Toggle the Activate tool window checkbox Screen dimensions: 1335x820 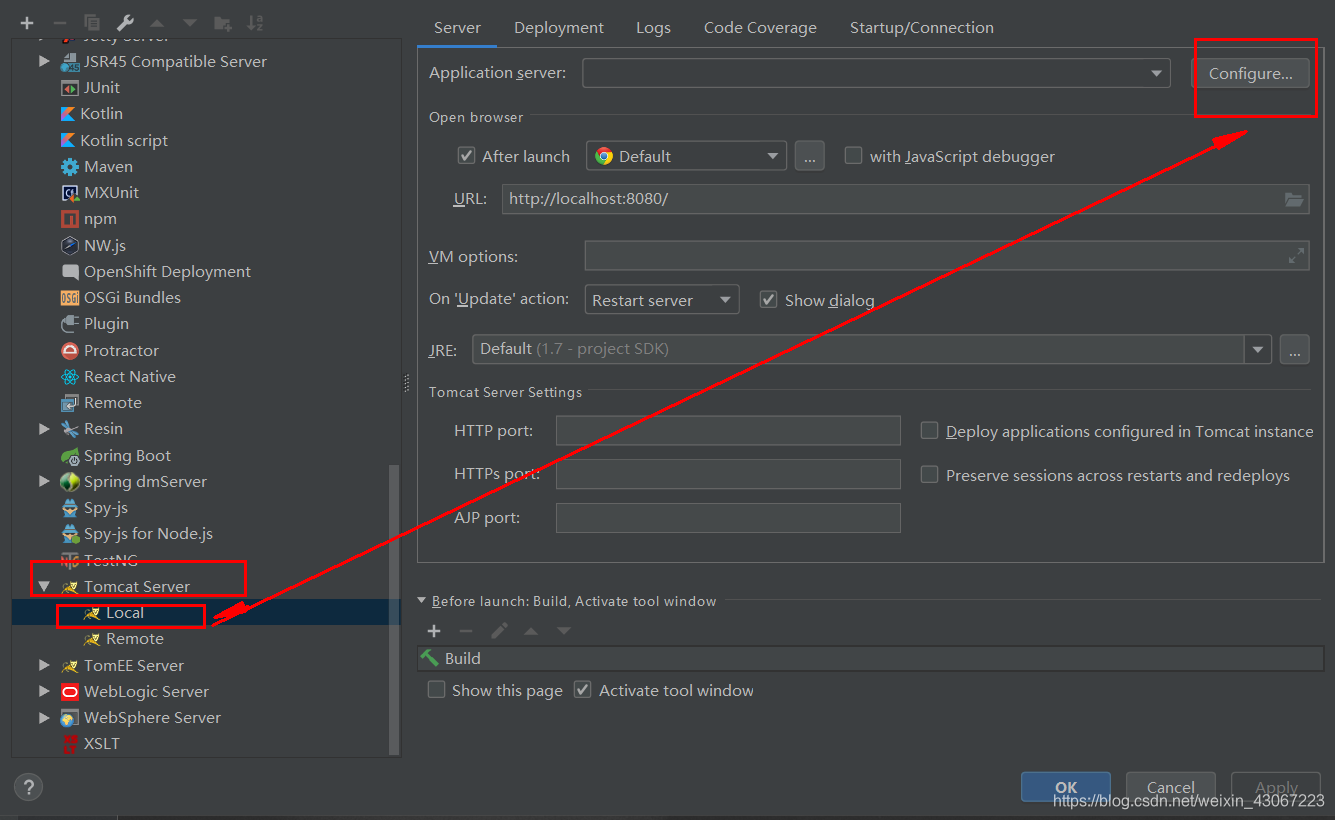coord(583,690)
